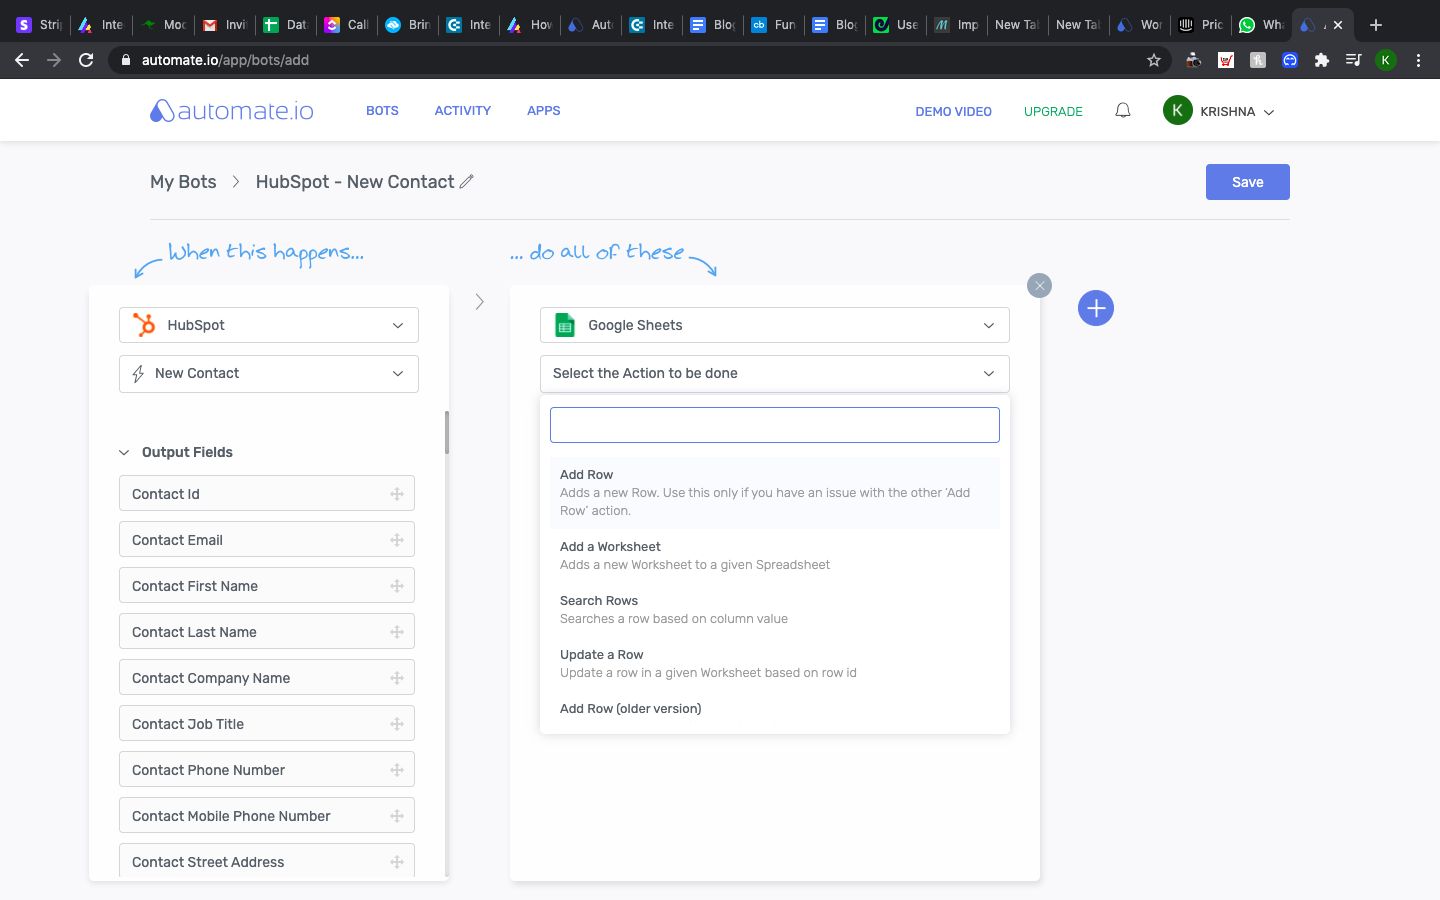1440x900 pixels.
Task: Choose the Update a Row action
Action: pyautogui.click(x=775, y=664)
